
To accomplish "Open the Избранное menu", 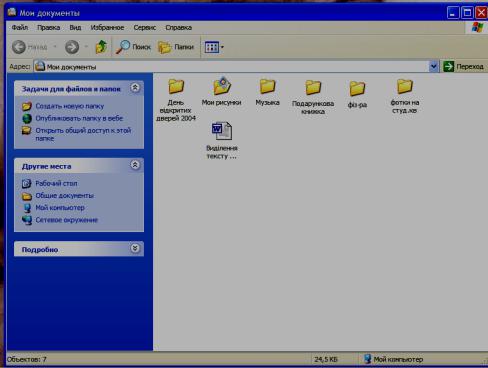I will tap(107, 28).
